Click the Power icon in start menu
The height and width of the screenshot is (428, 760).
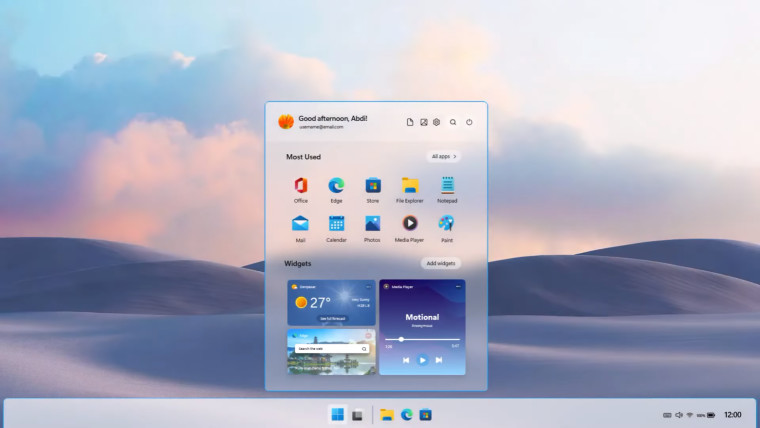[469, 122]
